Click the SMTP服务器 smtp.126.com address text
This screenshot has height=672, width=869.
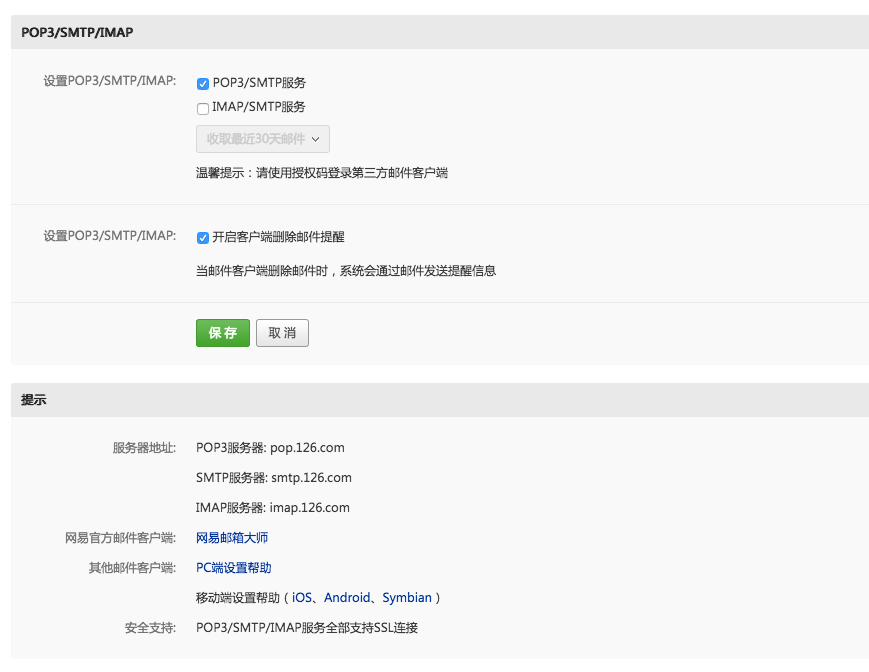point(274,478)
